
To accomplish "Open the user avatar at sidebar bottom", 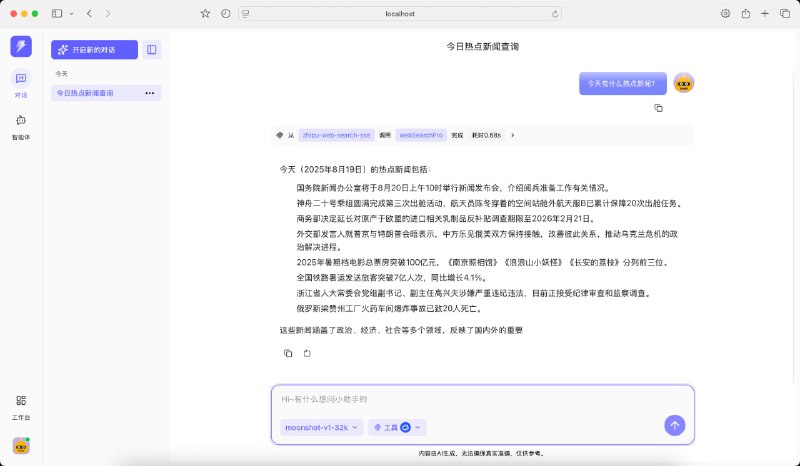I will coord(21,446).
